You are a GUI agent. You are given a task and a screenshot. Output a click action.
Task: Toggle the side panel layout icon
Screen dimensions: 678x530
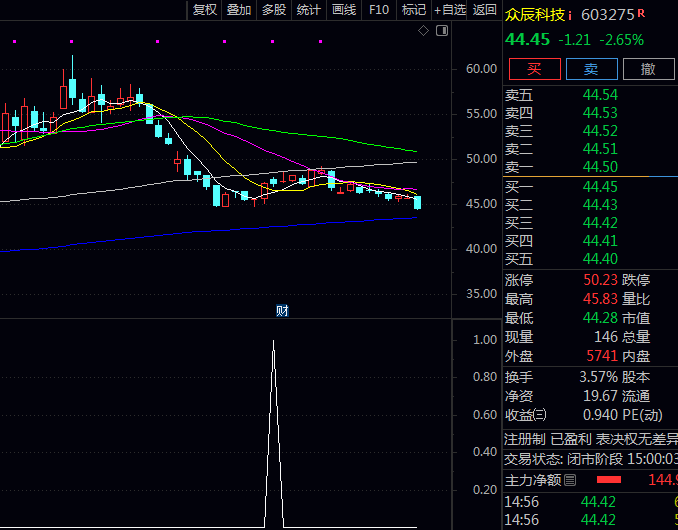(x=440, y=31)
